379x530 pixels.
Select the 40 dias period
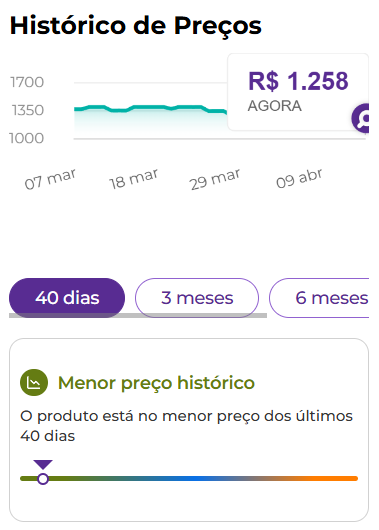pyautogui.click(x=67, y=298)
